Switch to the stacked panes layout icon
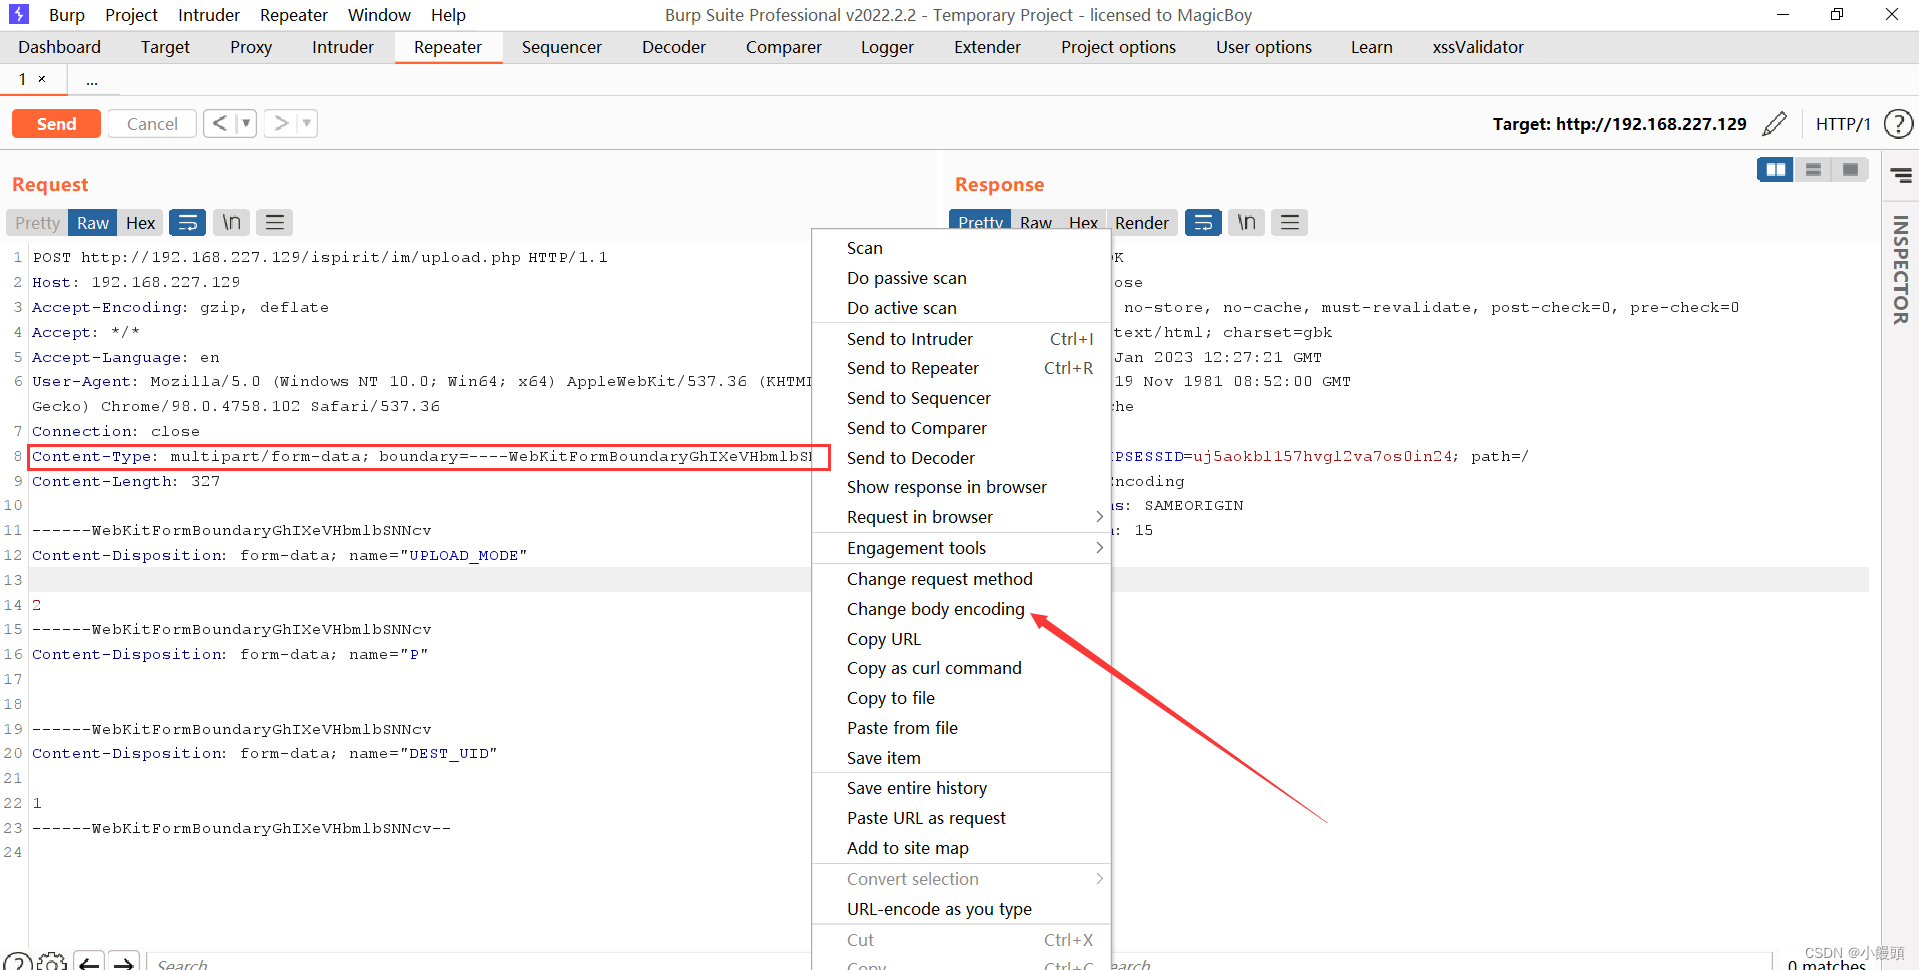 1813,170
